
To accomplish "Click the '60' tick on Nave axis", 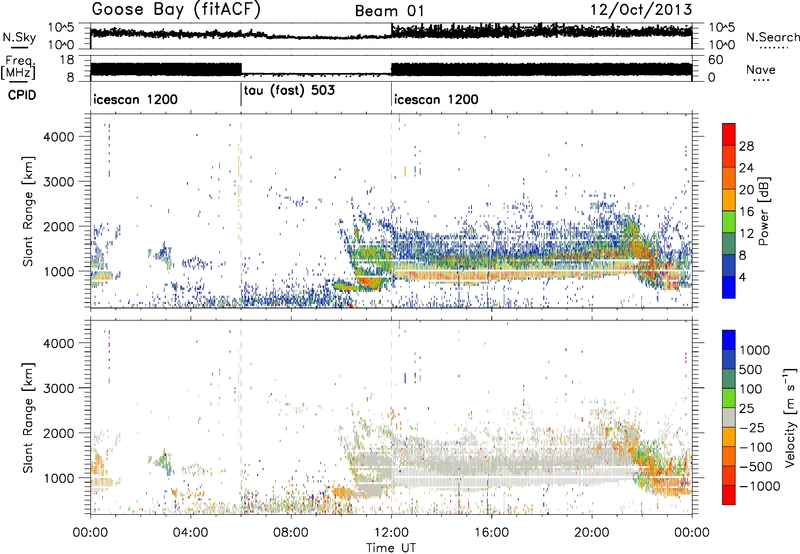I will pyautogui.click(x=716, y=60).
